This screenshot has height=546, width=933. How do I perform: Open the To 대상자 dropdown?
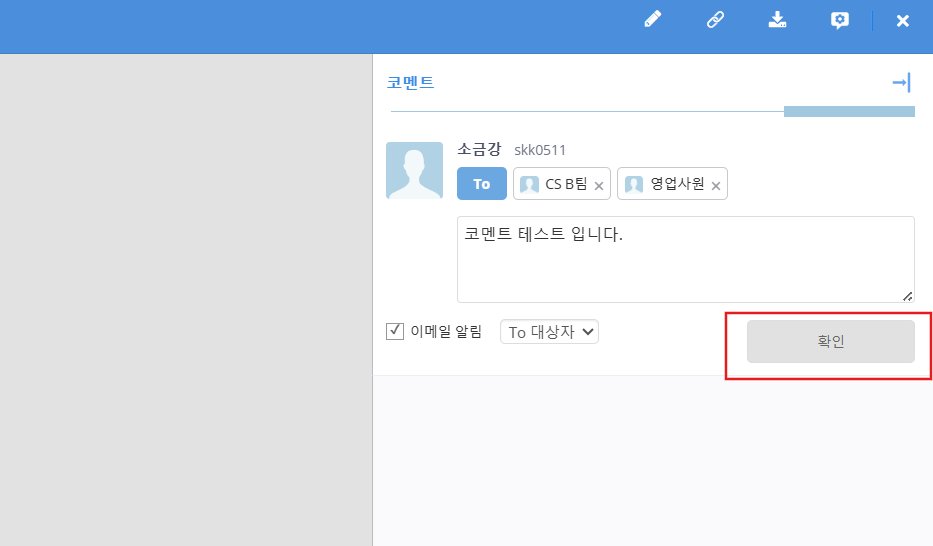click(549, 332)
